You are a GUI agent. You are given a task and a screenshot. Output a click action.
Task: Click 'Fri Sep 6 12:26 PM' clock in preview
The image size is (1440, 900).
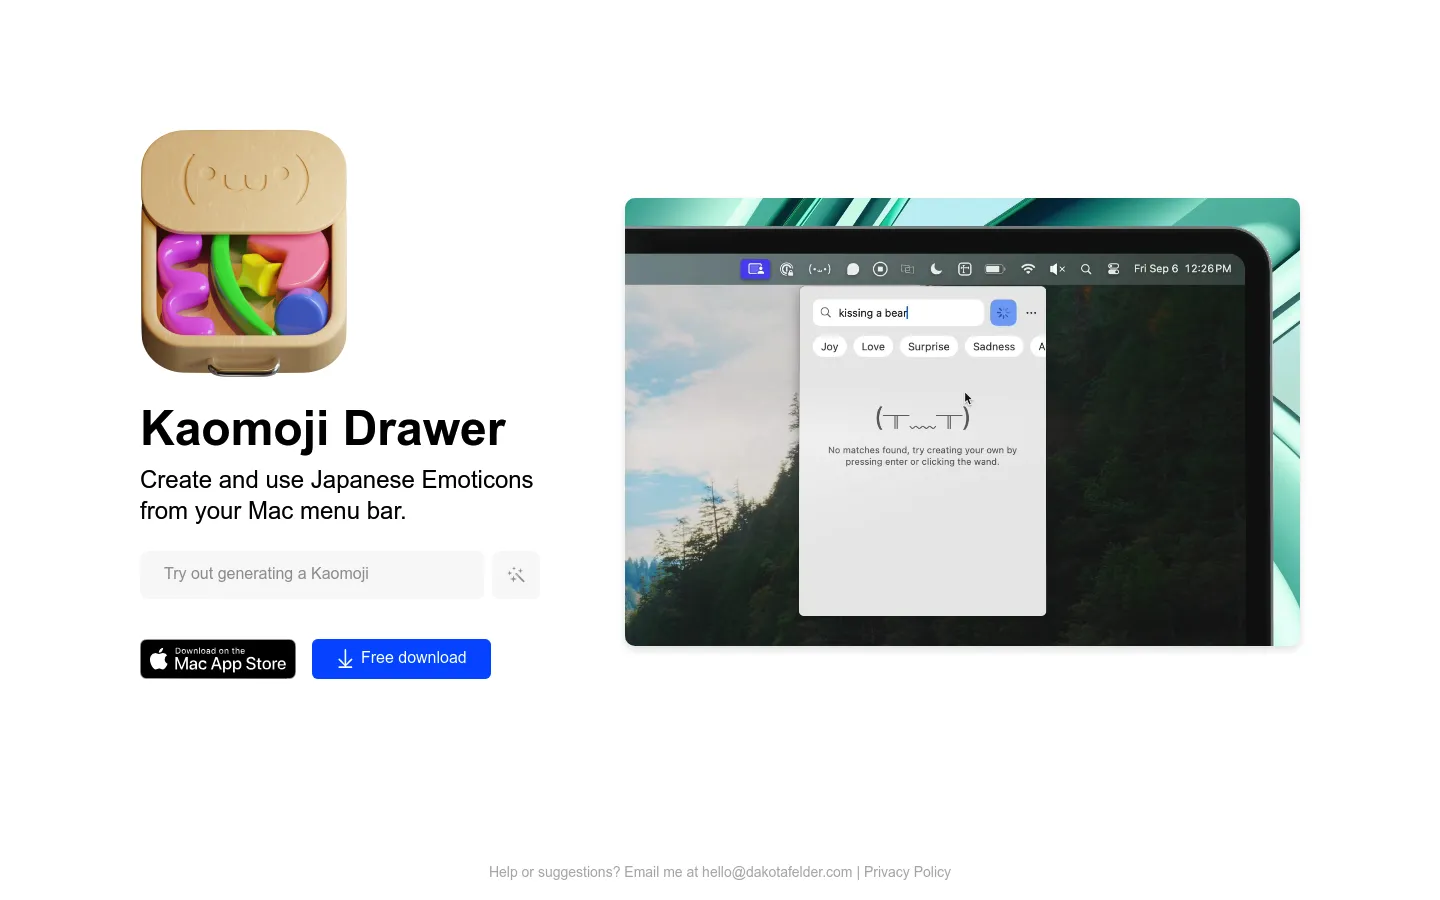coord(1183,269)
